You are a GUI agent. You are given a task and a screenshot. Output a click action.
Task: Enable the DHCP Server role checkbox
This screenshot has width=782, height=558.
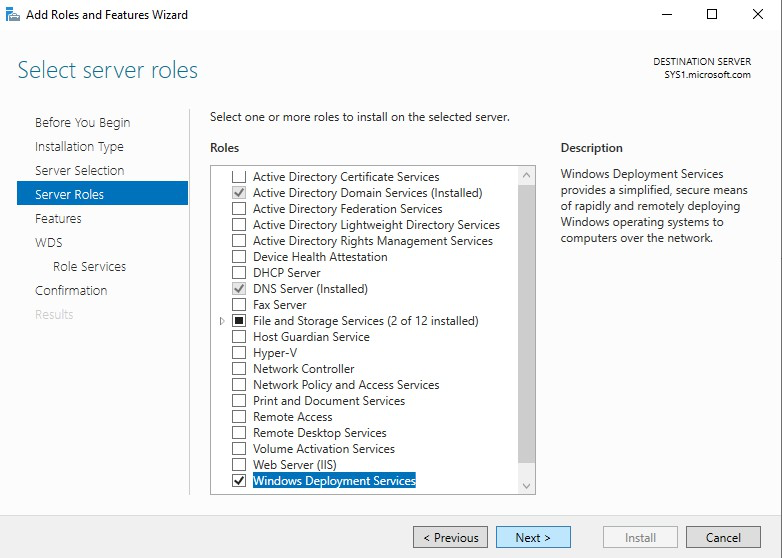click(x=239, y=272)
